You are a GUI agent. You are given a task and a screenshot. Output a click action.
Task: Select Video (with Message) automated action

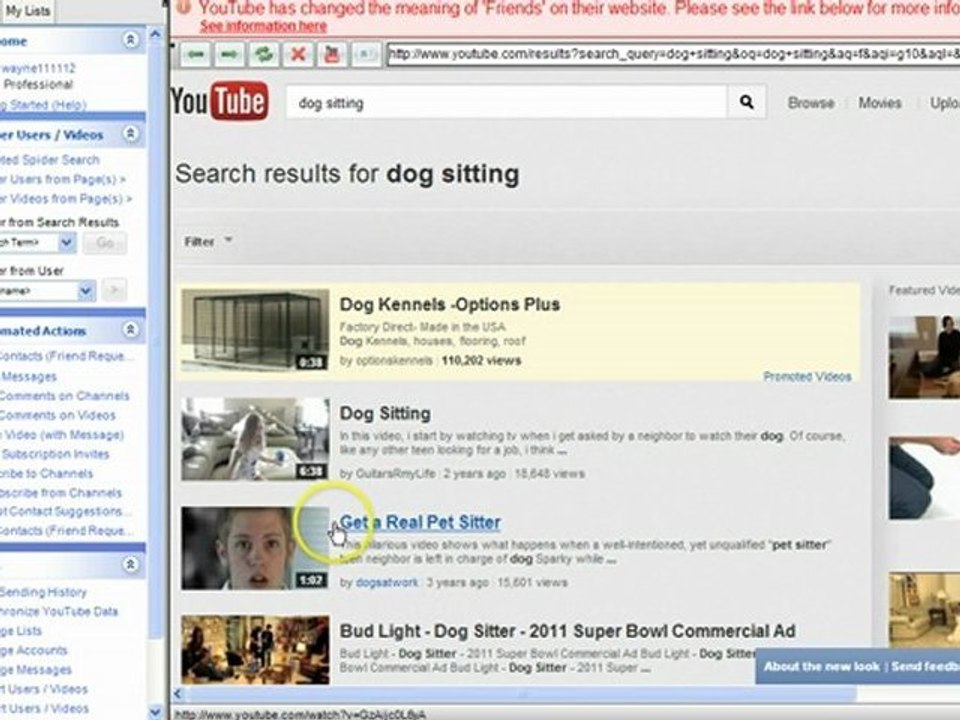coord(62,435)
